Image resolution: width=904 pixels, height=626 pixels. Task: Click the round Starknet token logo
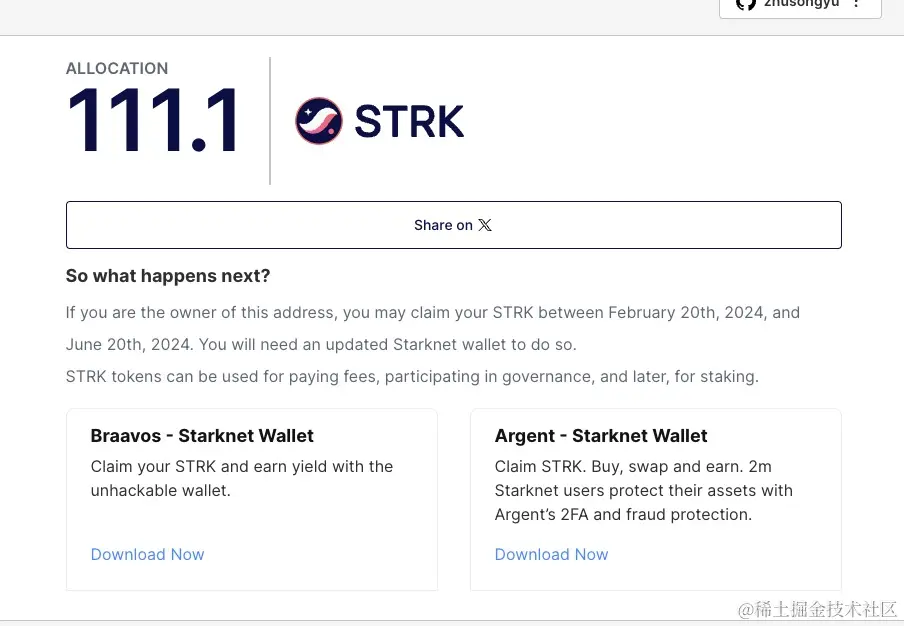point(319,120)
